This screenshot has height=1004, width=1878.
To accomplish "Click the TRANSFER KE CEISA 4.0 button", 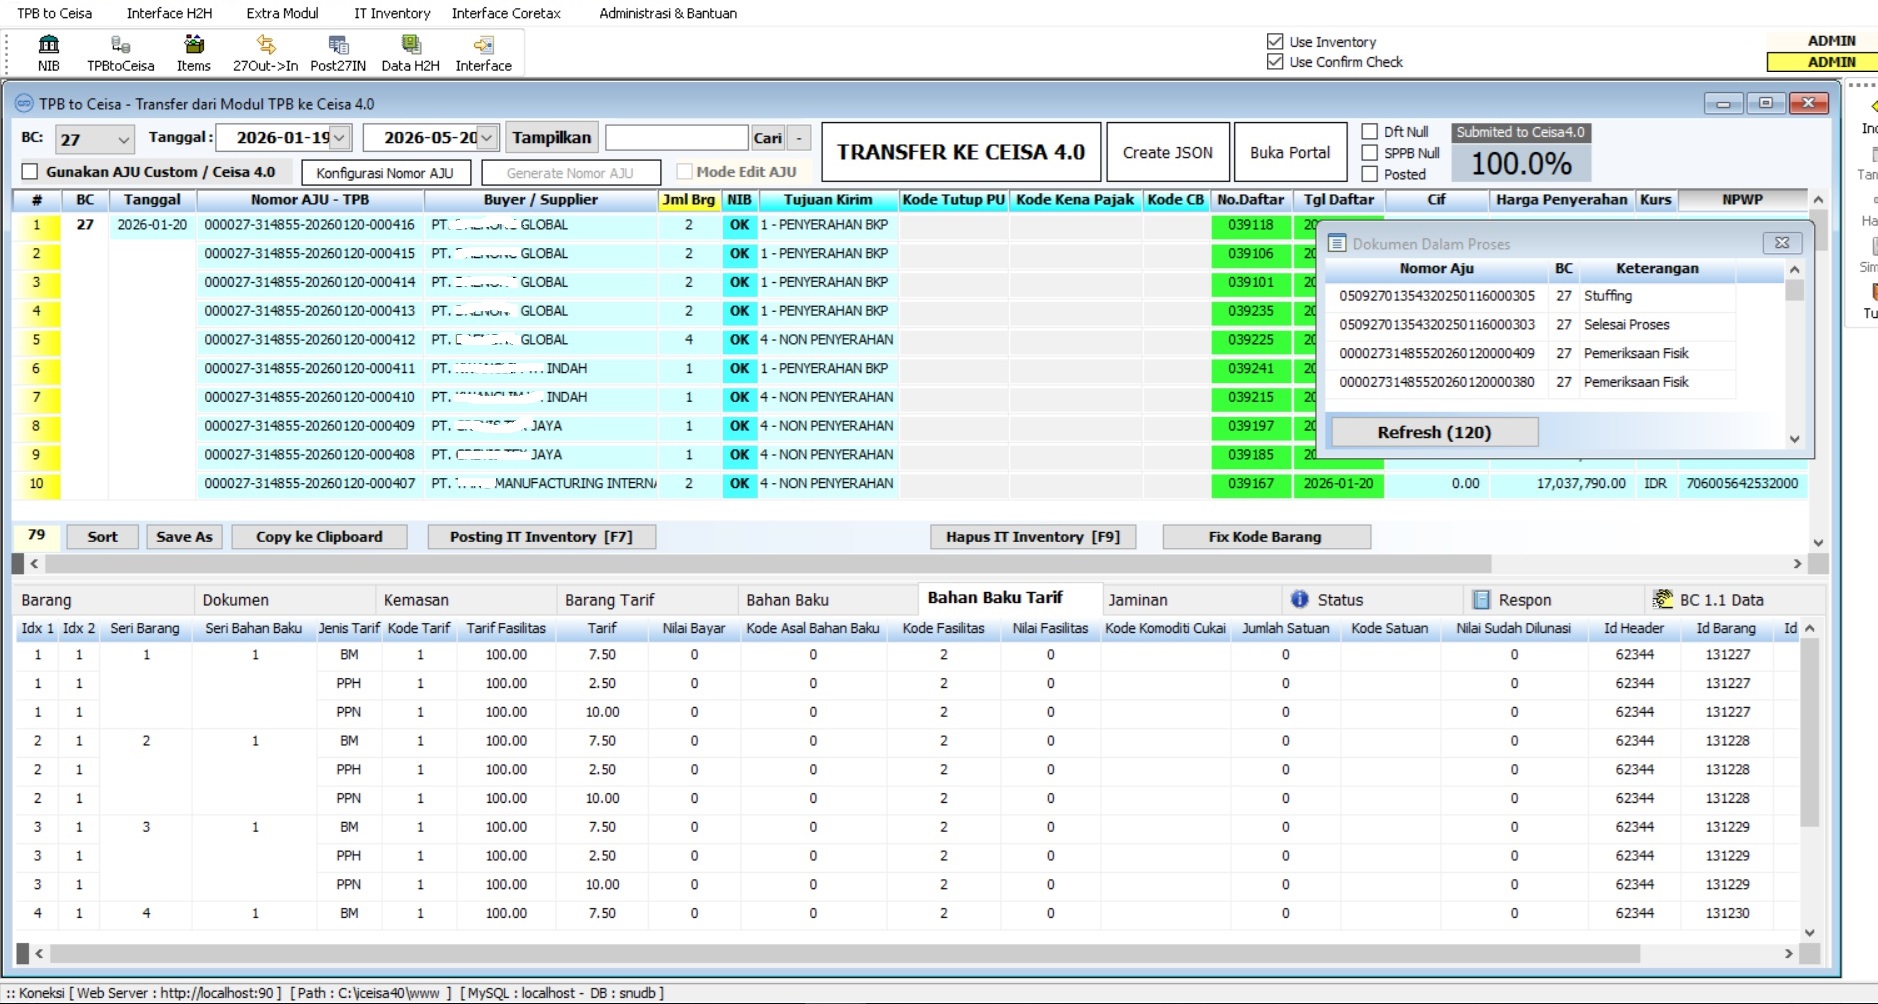I will (961, 152).
